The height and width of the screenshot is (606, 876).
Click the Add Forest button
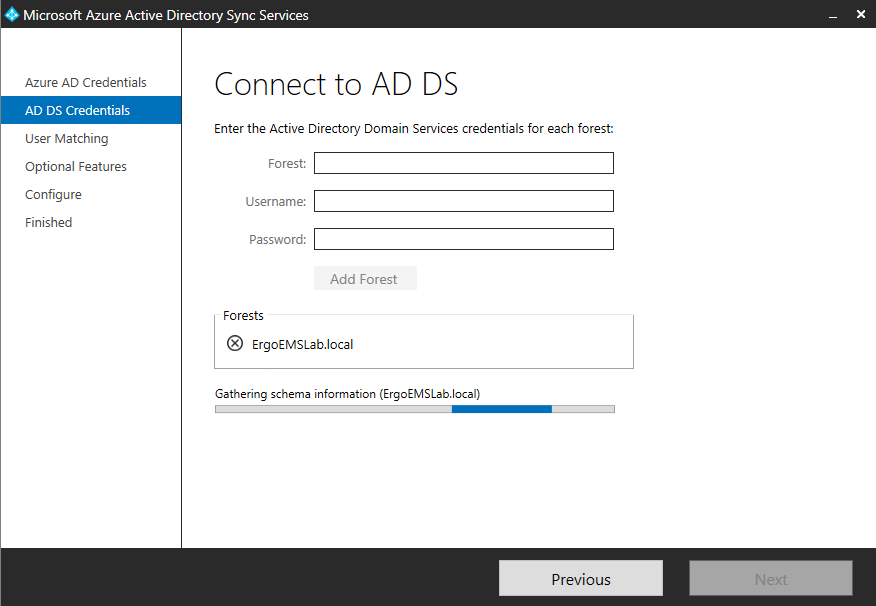click(x=365, y=278)
